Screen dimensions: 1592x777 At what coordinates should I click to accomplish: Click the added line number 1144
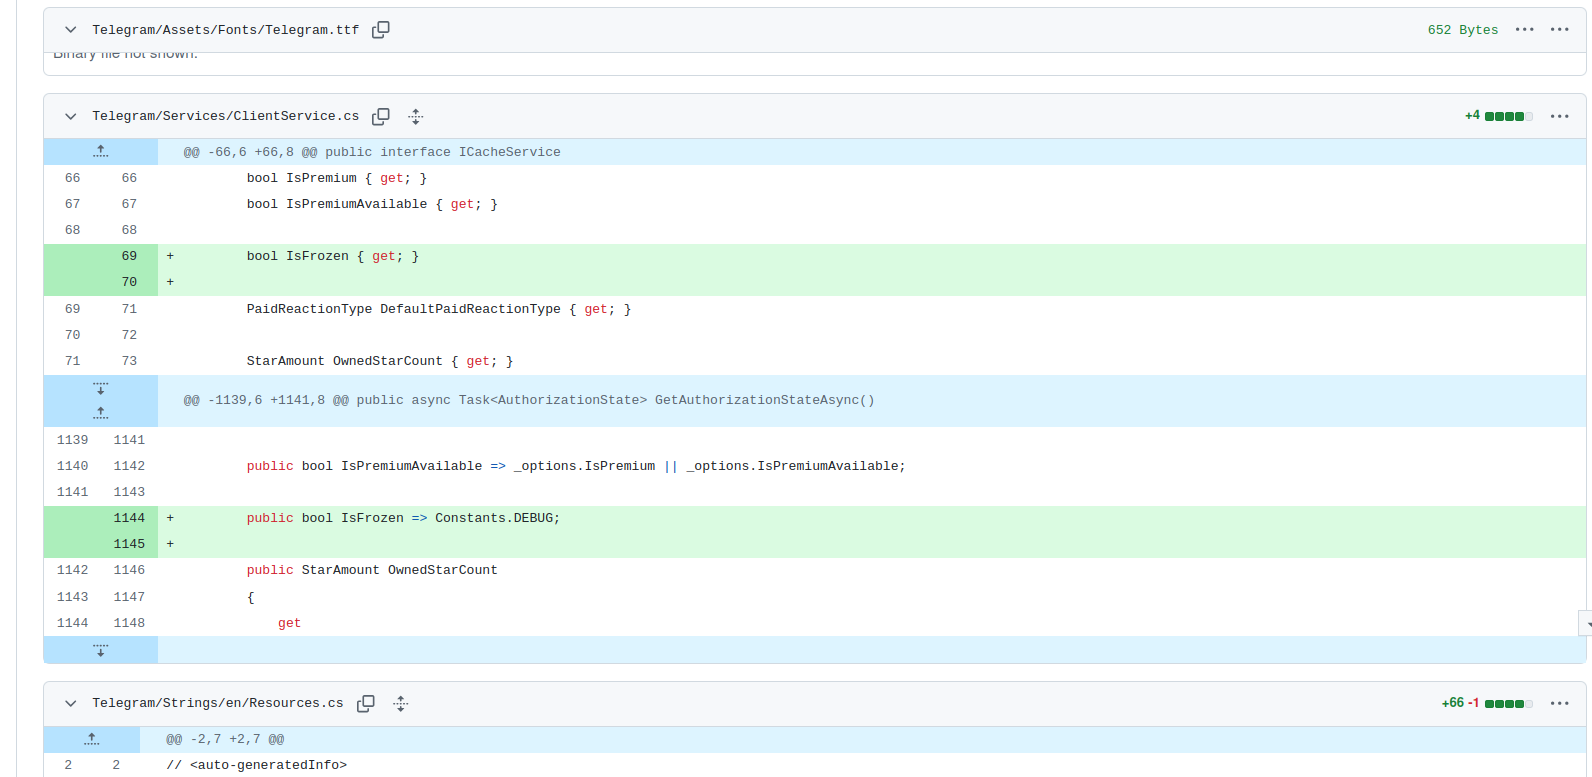pyautogui.click(x=129, y=518)
